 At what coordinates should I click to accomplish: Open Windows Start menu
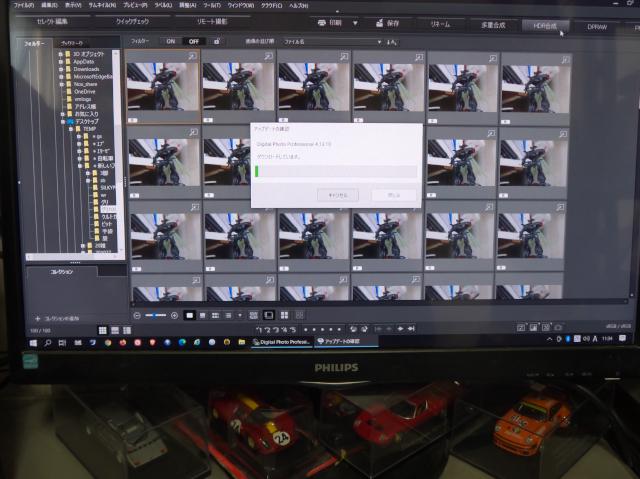33,343
